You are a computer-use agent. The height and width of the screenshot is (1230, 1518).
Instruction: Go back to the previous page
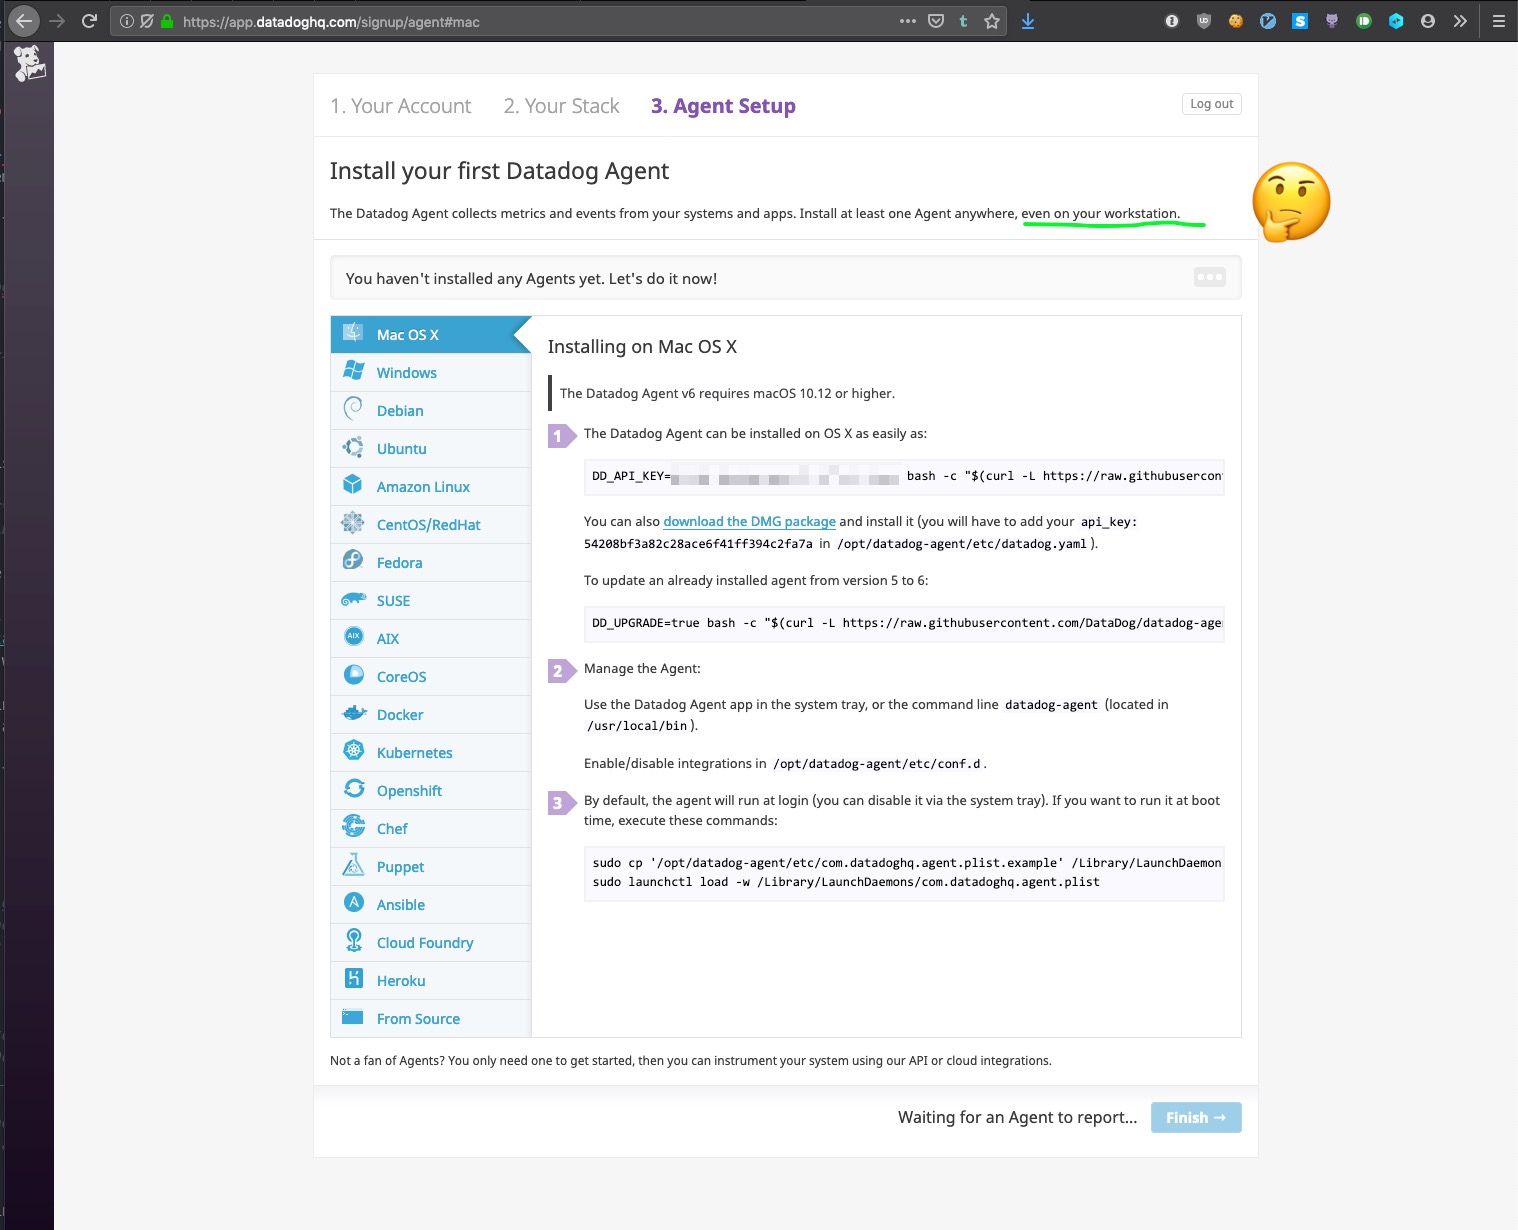(x=24, y=20)
